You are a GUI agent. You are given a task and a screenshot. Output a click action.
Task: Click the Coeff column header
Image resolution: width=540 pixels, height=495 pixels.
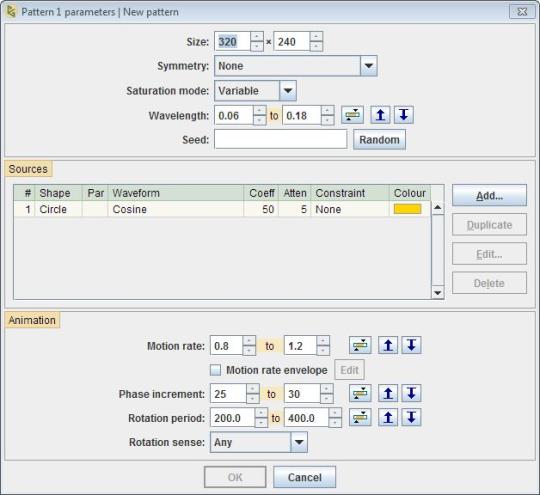pyautogui.click(x=262, y=193)
